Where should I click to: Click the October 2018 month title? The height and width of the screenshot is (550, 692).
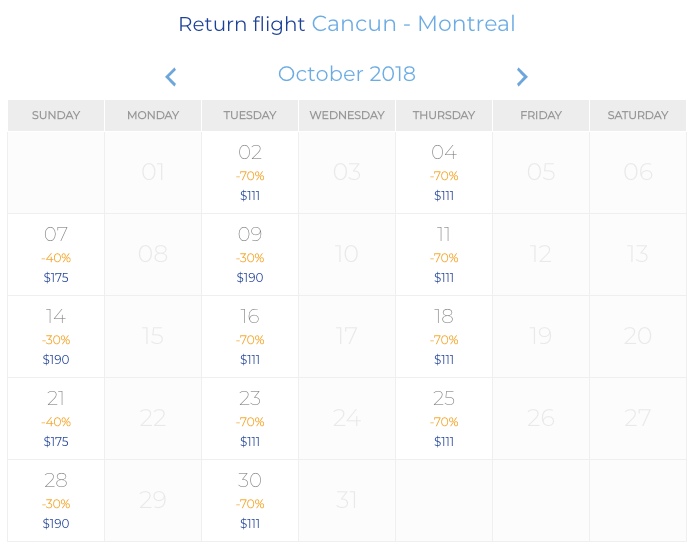pos(347,74)
